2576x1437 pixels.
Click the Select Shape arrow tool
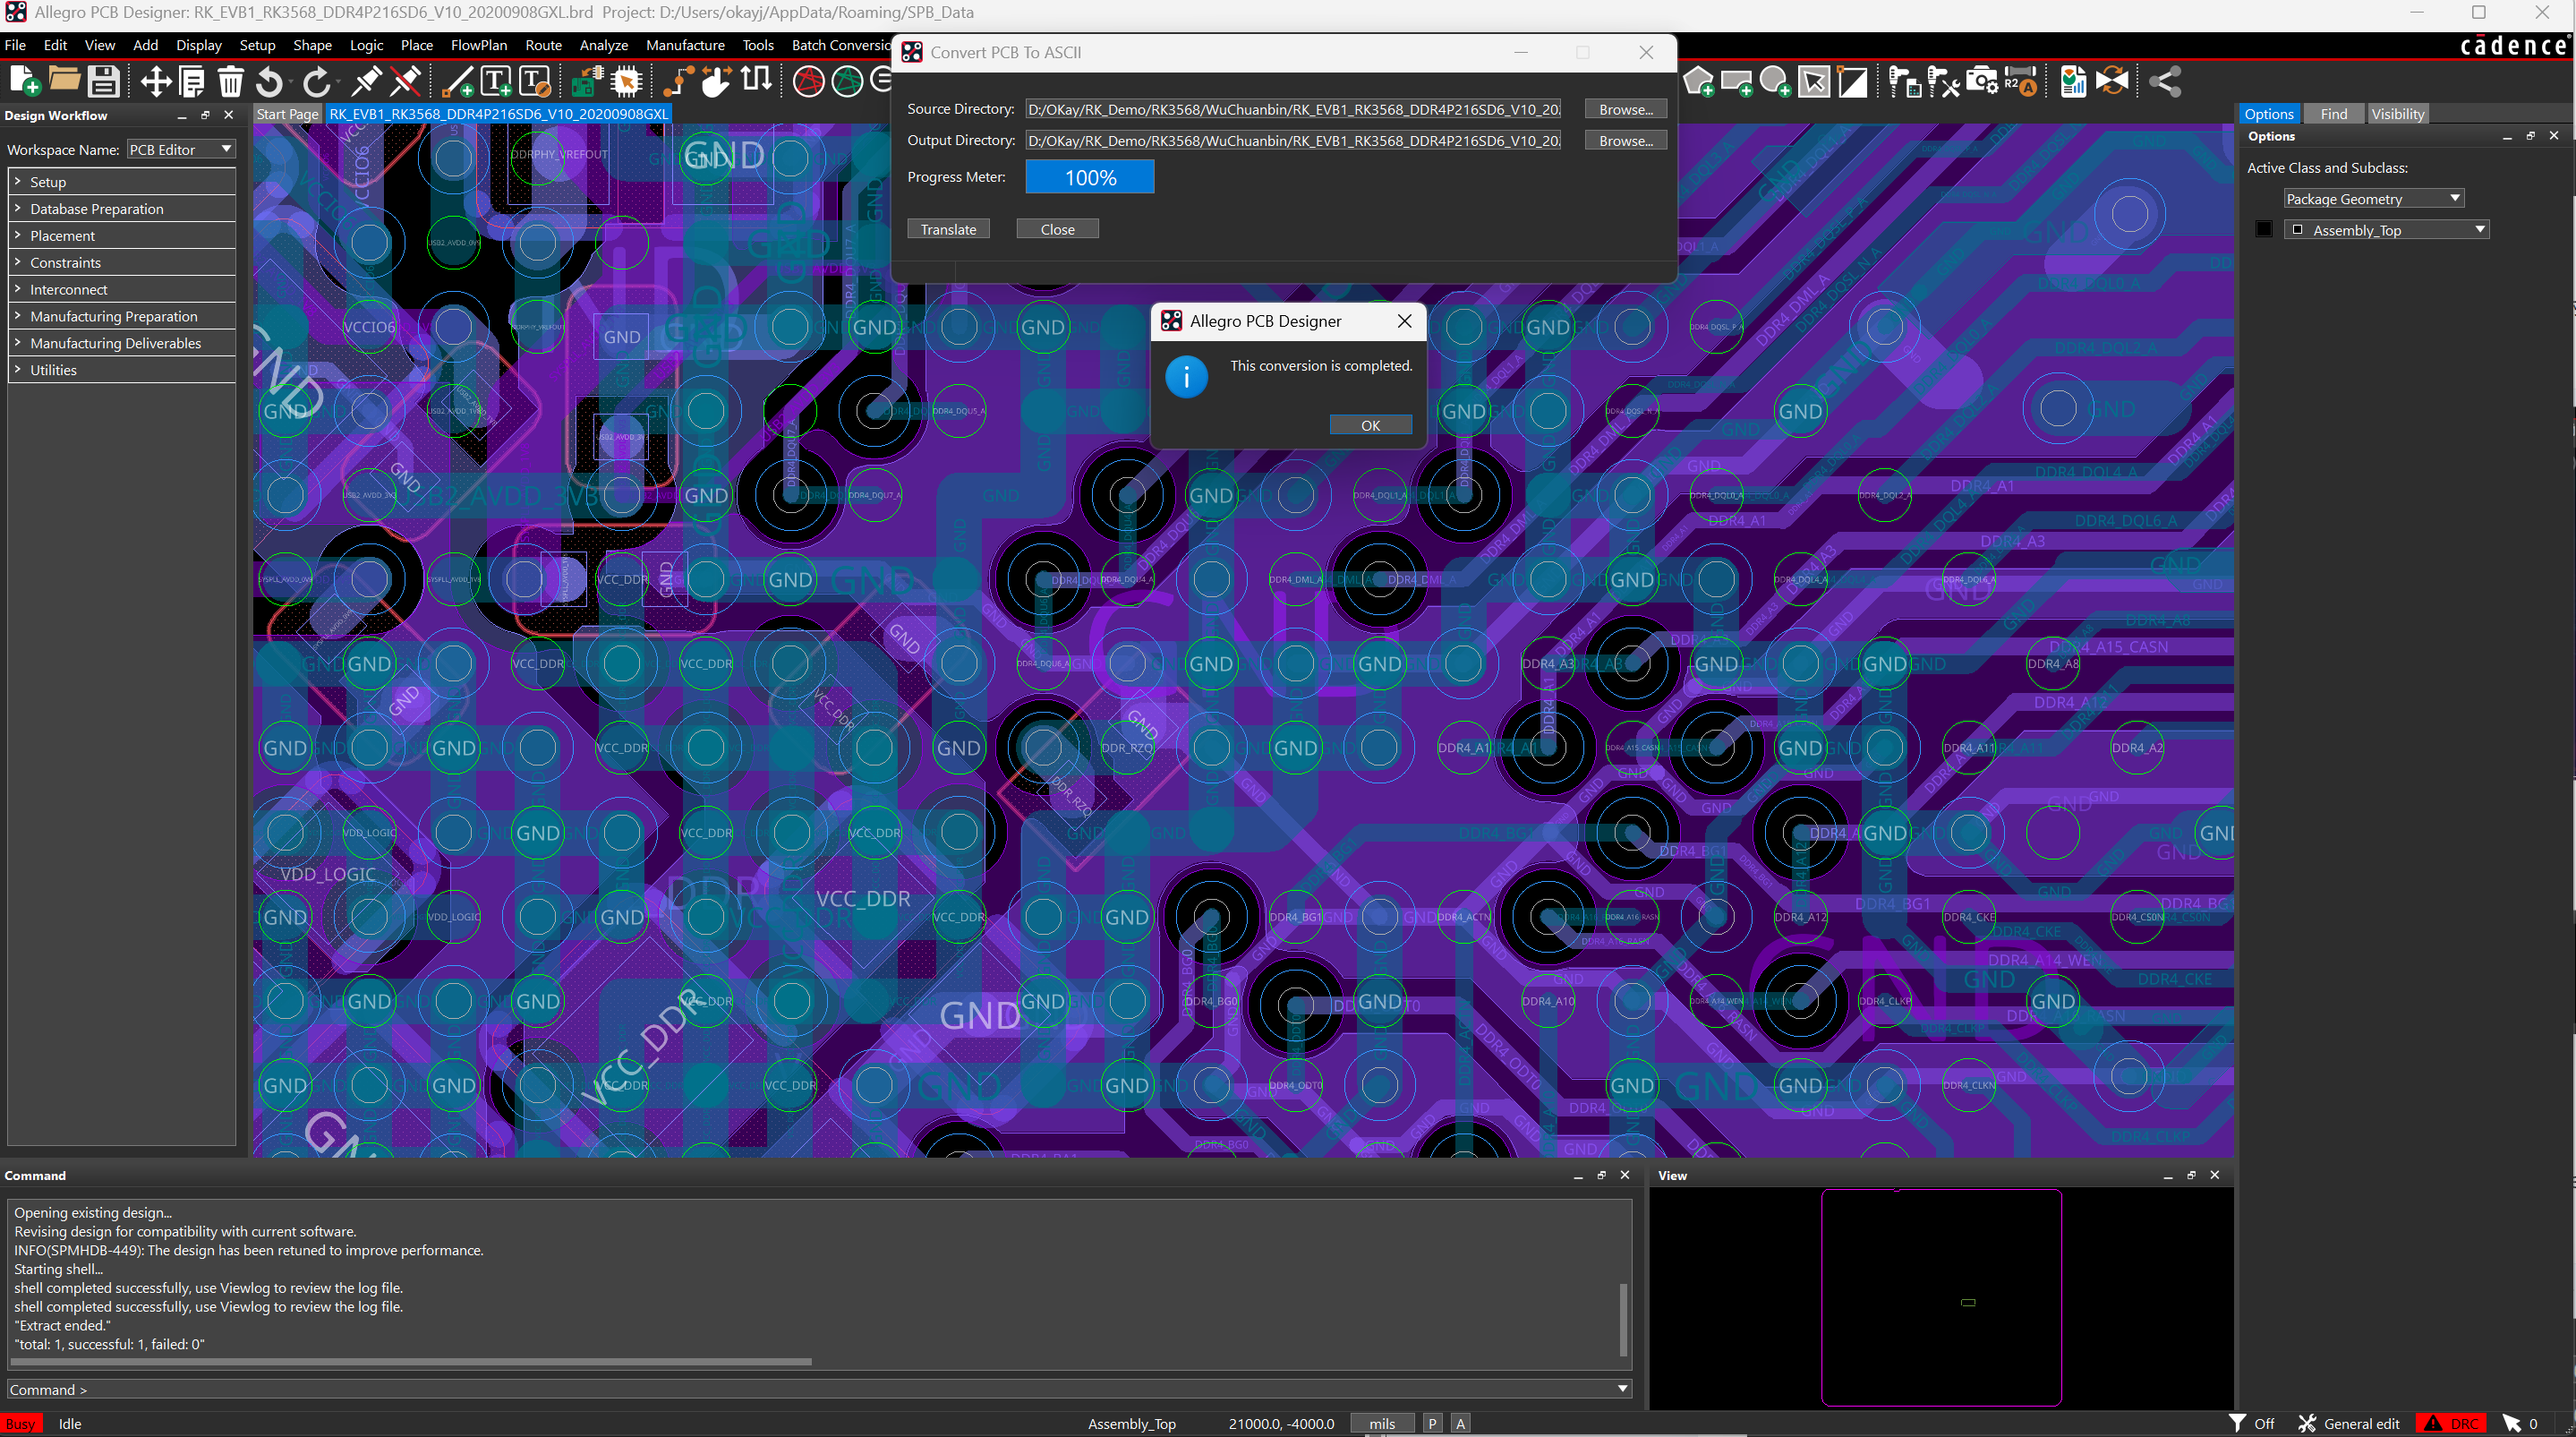click(1813, 81)
